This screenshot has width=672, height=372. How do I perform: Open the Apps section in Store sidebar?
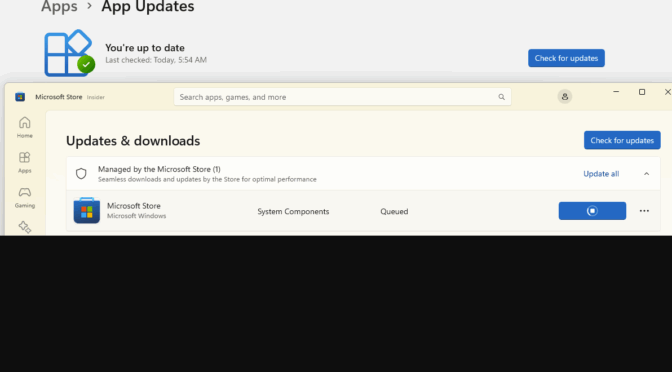pyautogui.click(x=24, y=162)
